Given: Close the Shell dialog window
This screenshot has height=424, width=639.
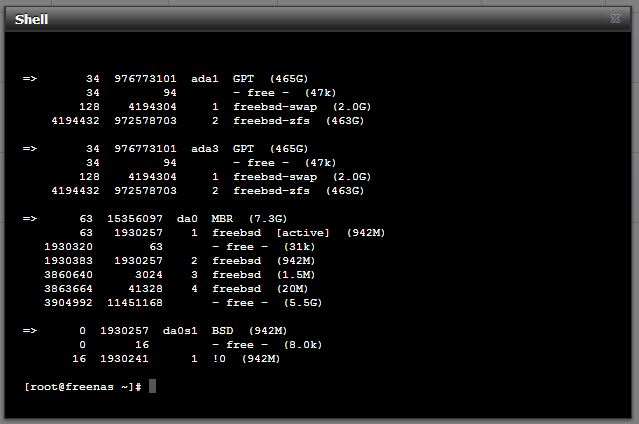Looking at the screenshot, I should pyautogui.click(x=615, y=18).
